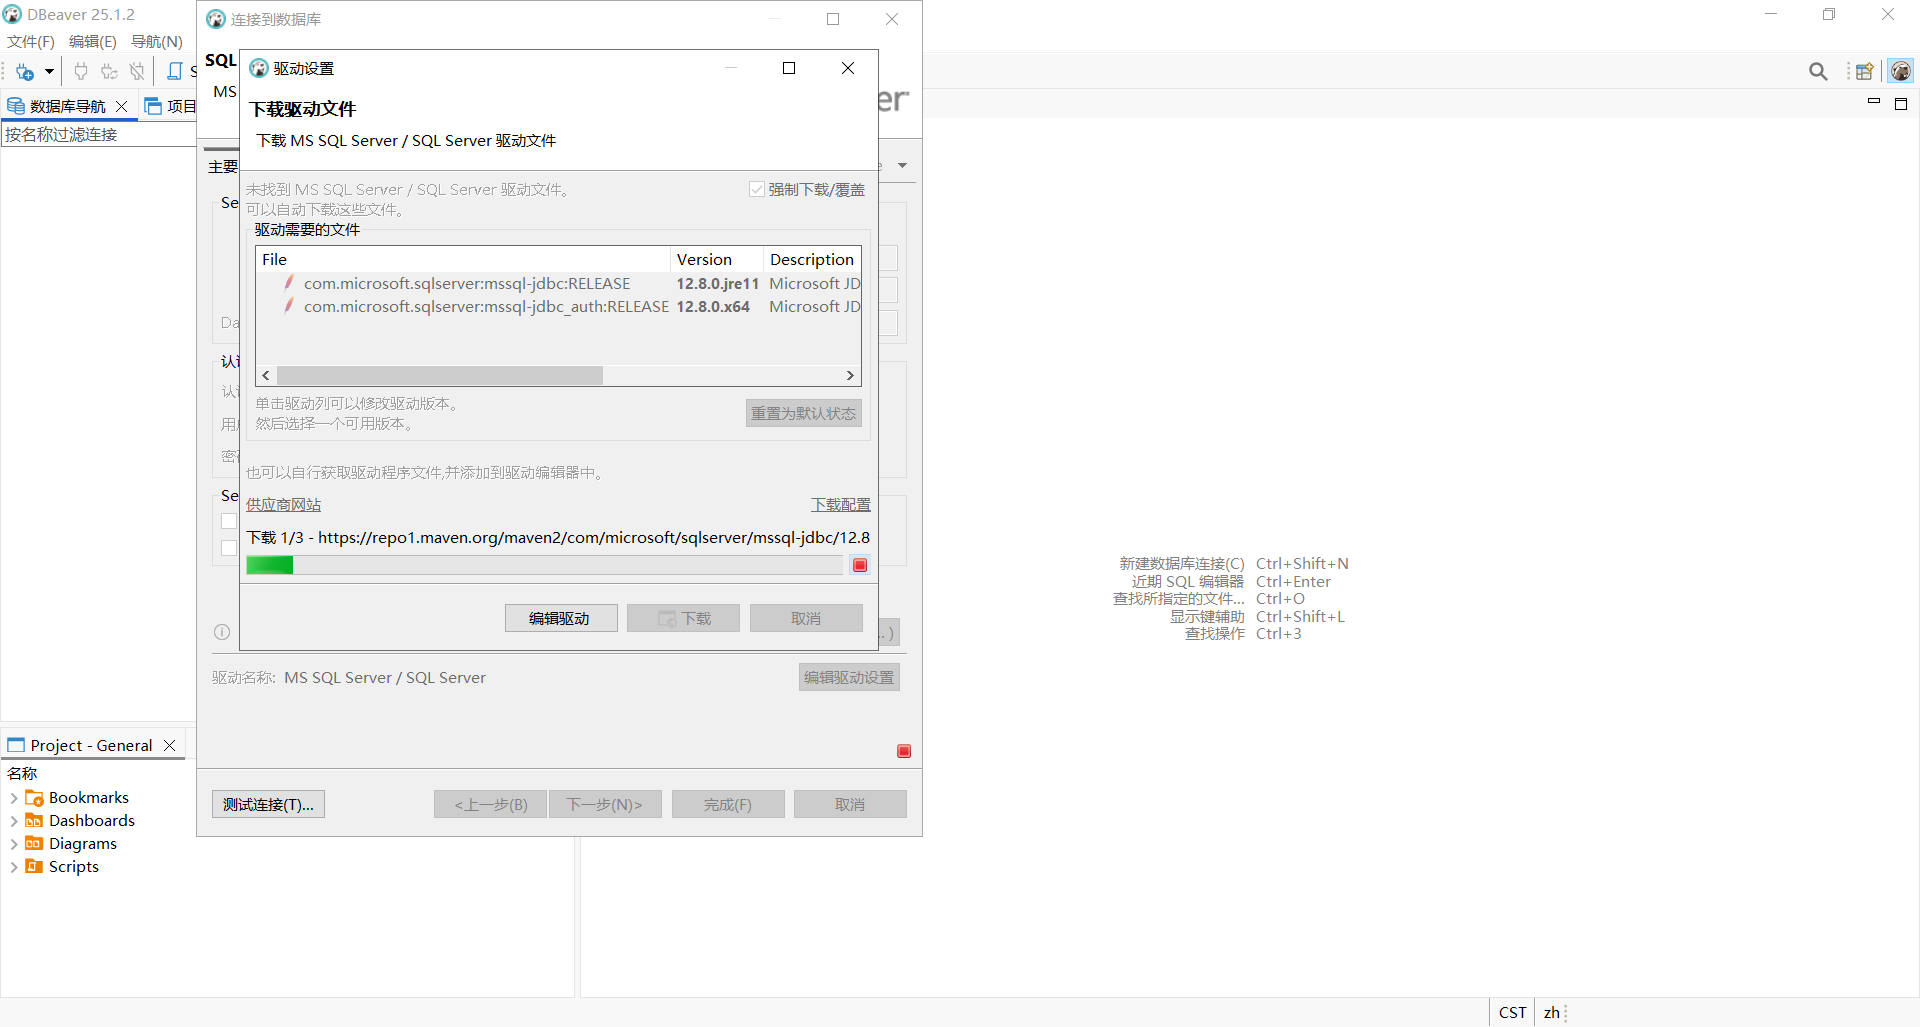
Task: Close the 驱动设置 dialog
Action: 848,68
